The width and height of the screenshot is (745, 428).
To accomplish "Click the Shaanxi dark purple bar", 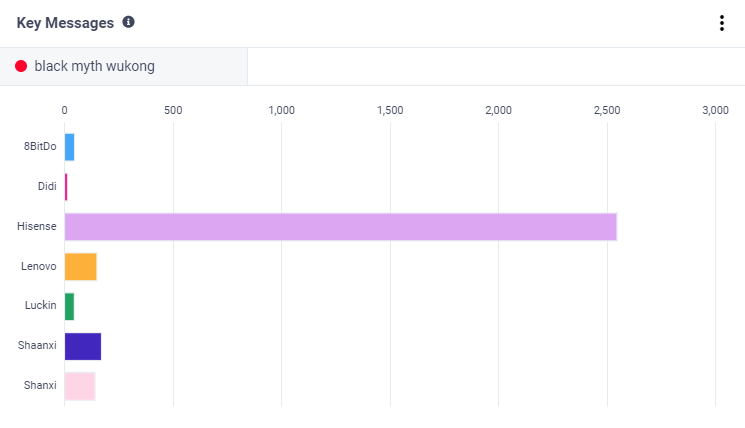I will (82, 346).
